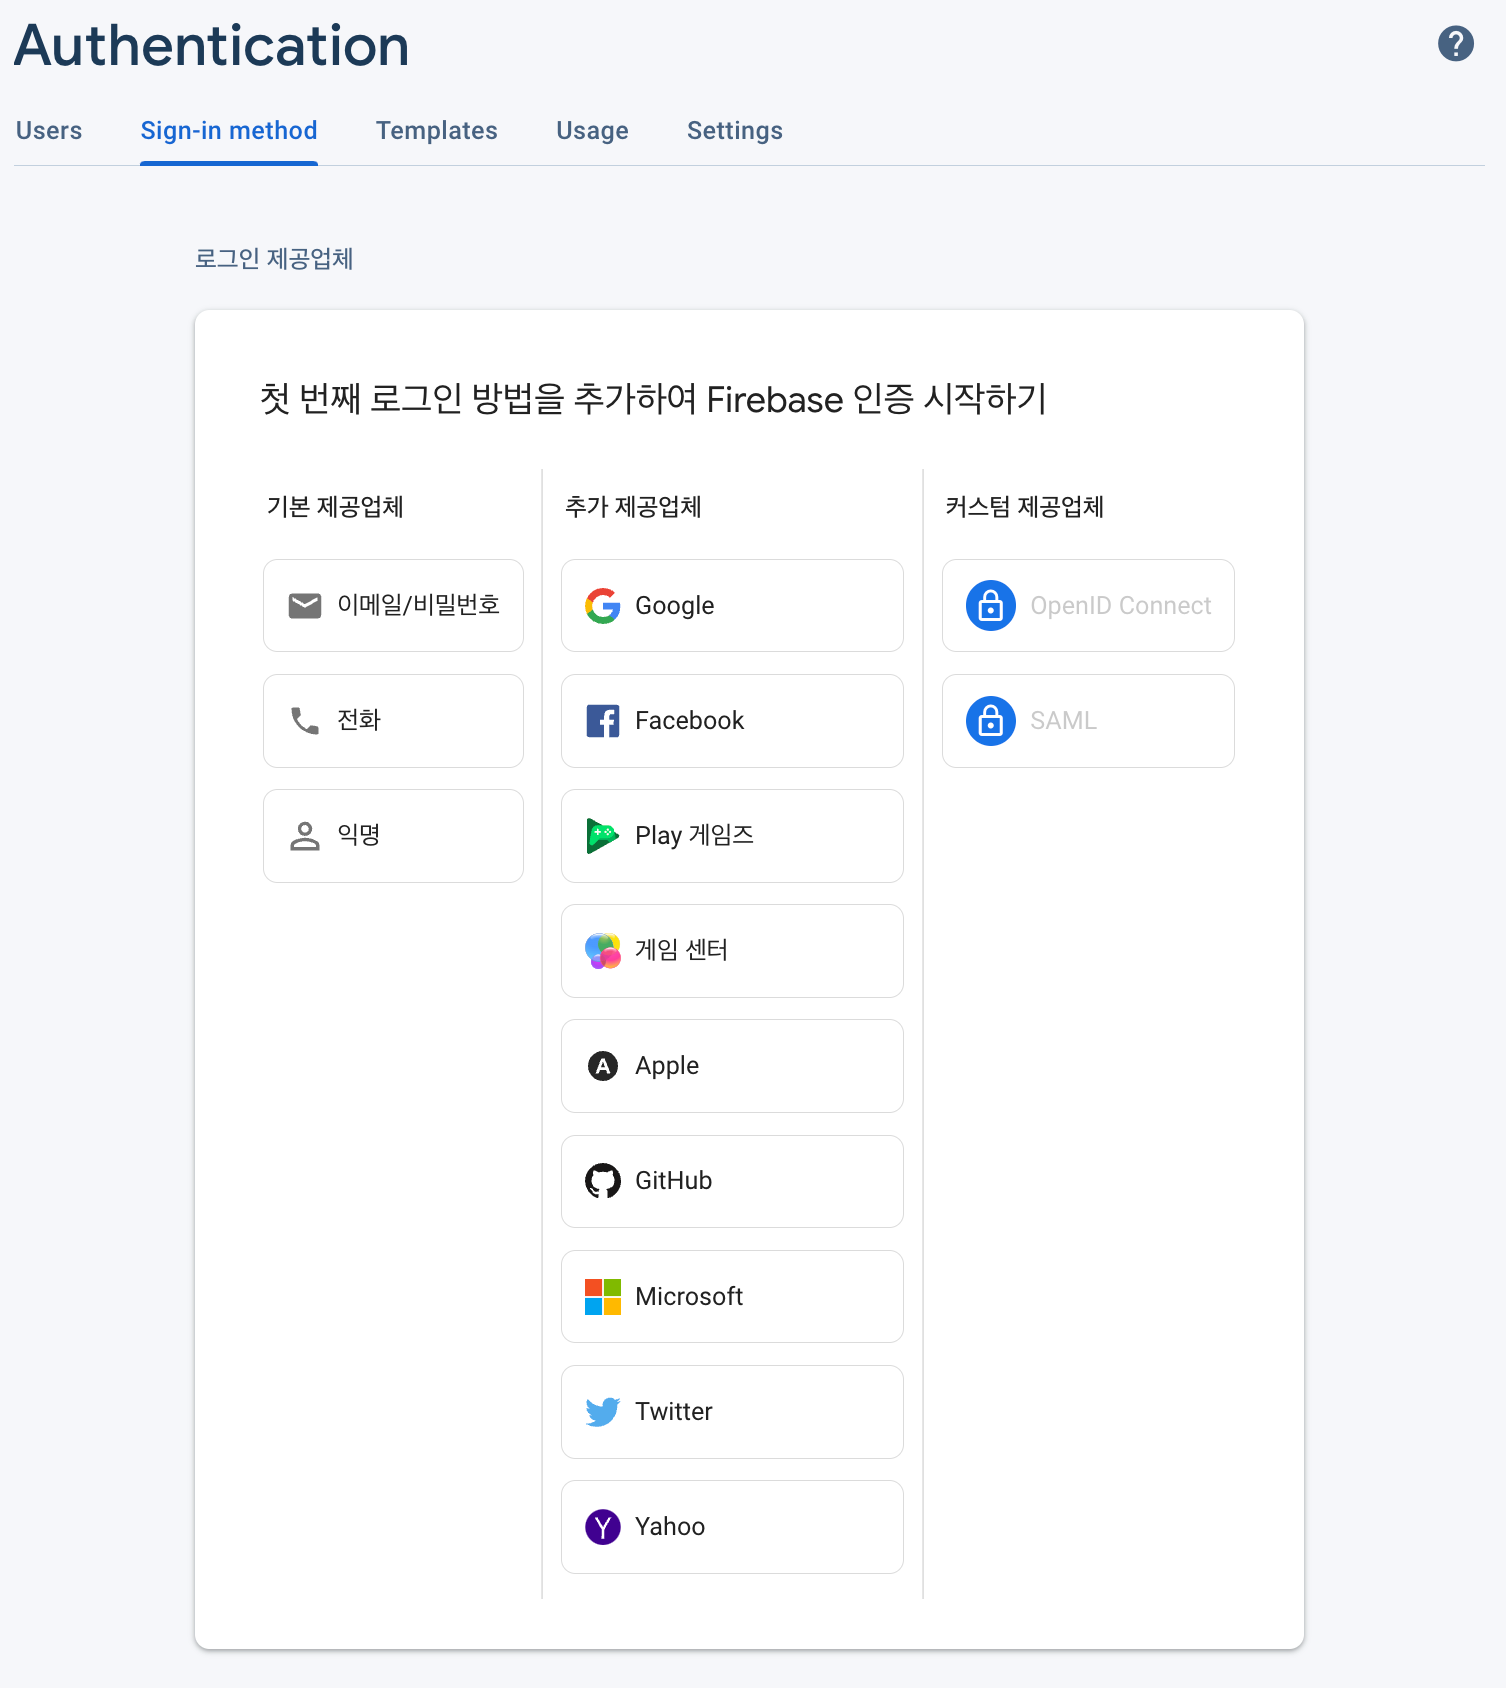The width and height of the screenshot is (1506, 1688).
Task: Click the Google G logo
Action: [x=603, y=605]
